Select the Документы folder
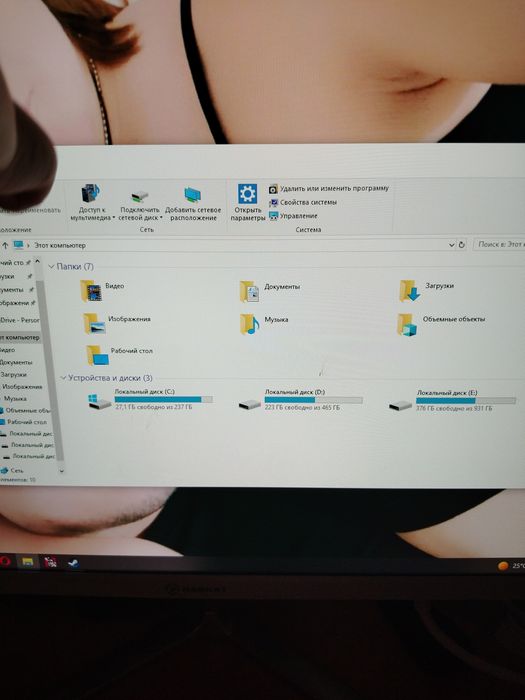 point(270,291)
